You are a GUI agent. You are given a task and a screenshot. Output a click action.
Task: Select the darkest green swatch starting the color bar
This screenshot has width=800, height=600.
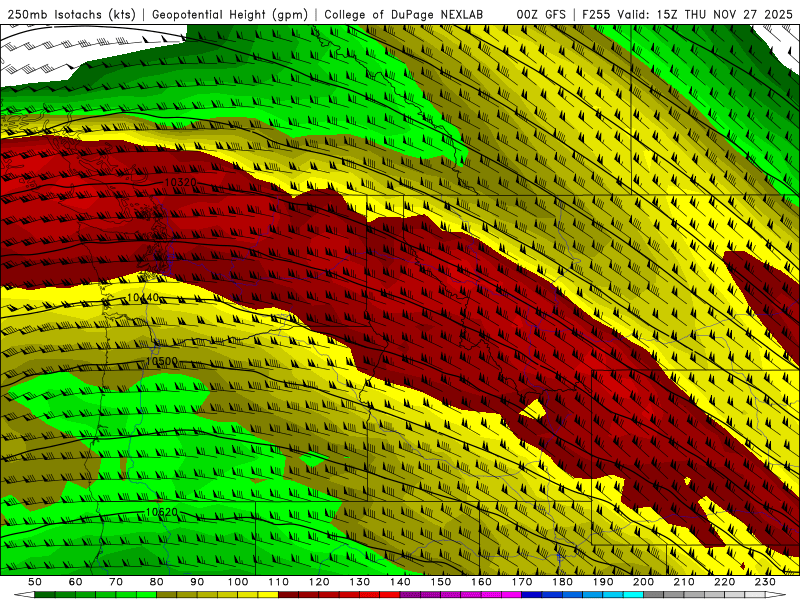(45, 595)
